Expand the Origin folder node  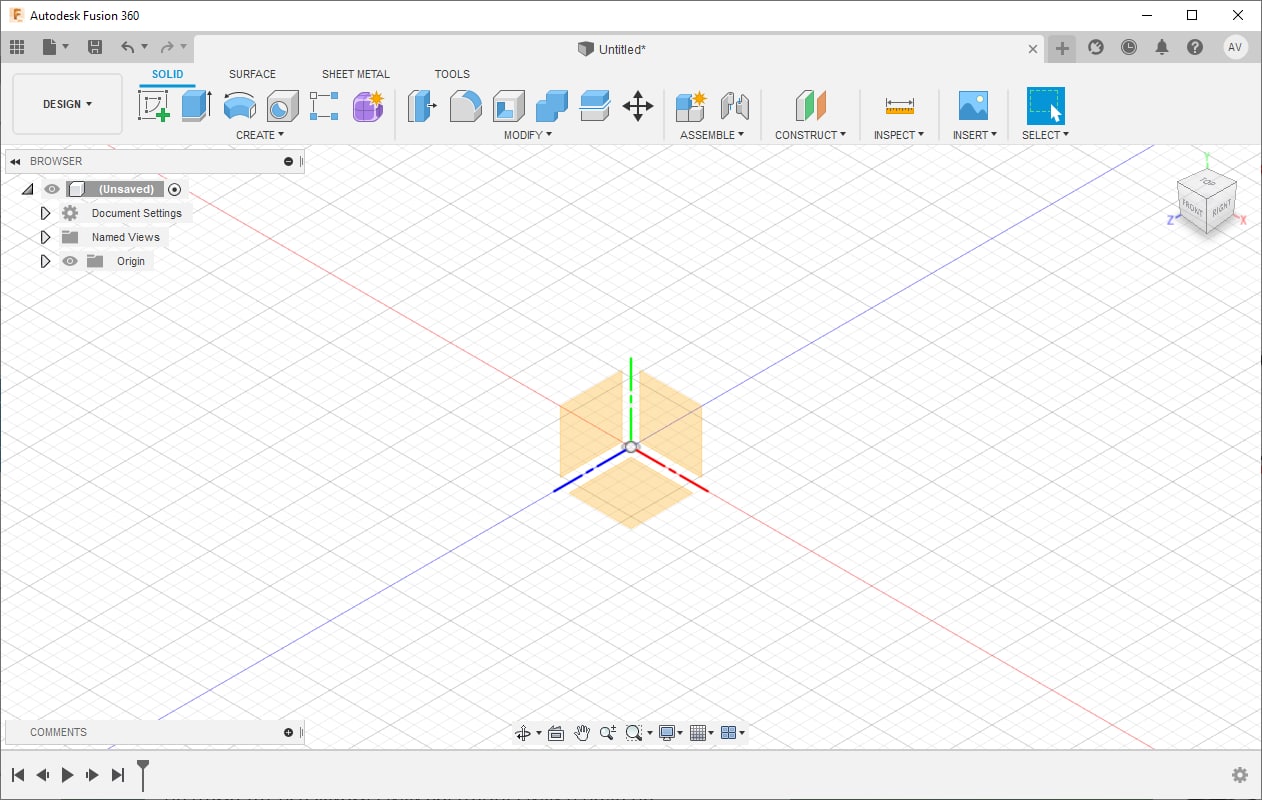[45, 261]
